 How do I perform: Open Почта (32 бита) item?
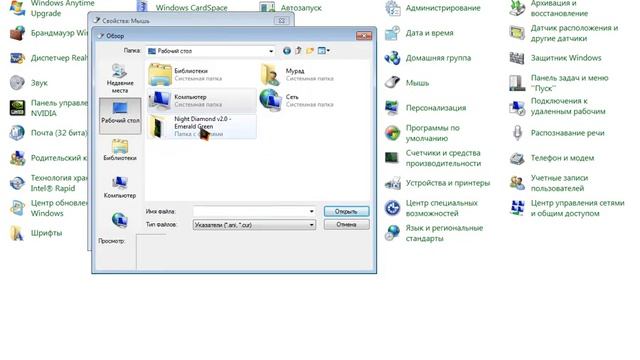[x=48, y=133]
